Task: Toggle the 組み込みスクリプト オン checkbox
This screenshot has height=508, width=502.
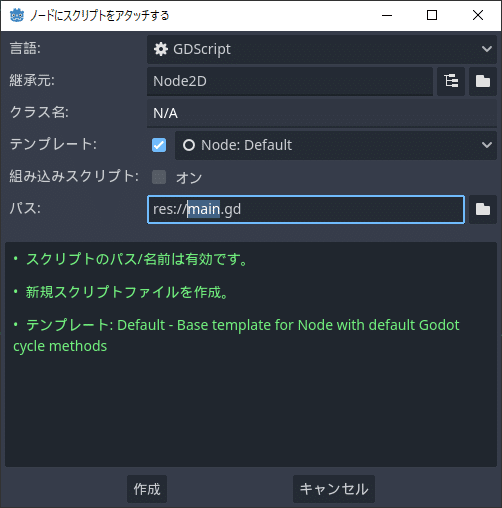Action: (x=159, y=177)
